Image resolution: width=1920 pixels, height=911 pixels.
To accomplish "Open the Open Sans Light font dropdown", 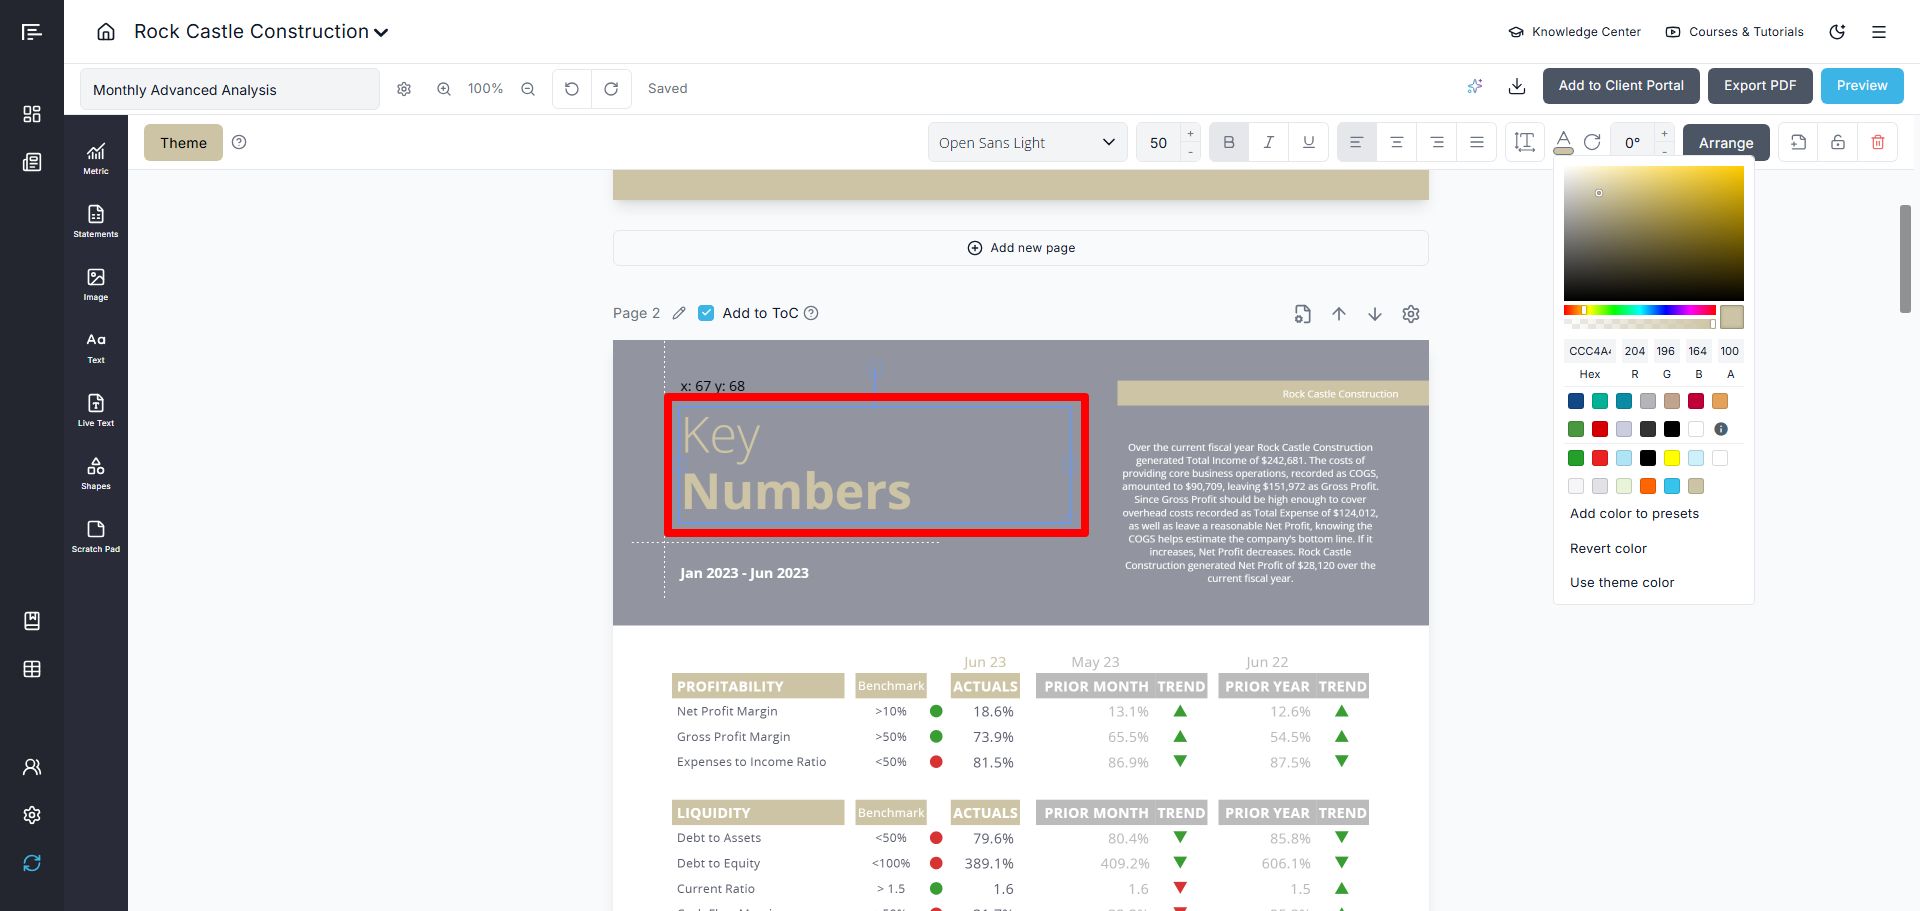I will coord(1027,142).
